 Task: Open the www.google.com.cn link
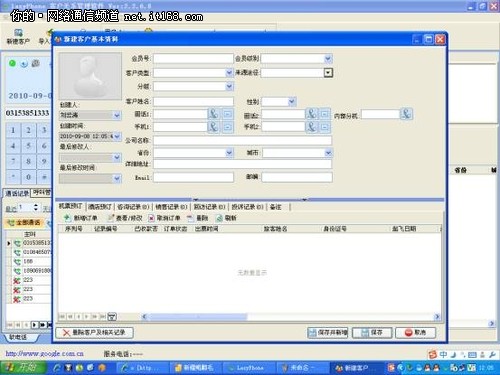pyautogui.click(x=45, y=353)
